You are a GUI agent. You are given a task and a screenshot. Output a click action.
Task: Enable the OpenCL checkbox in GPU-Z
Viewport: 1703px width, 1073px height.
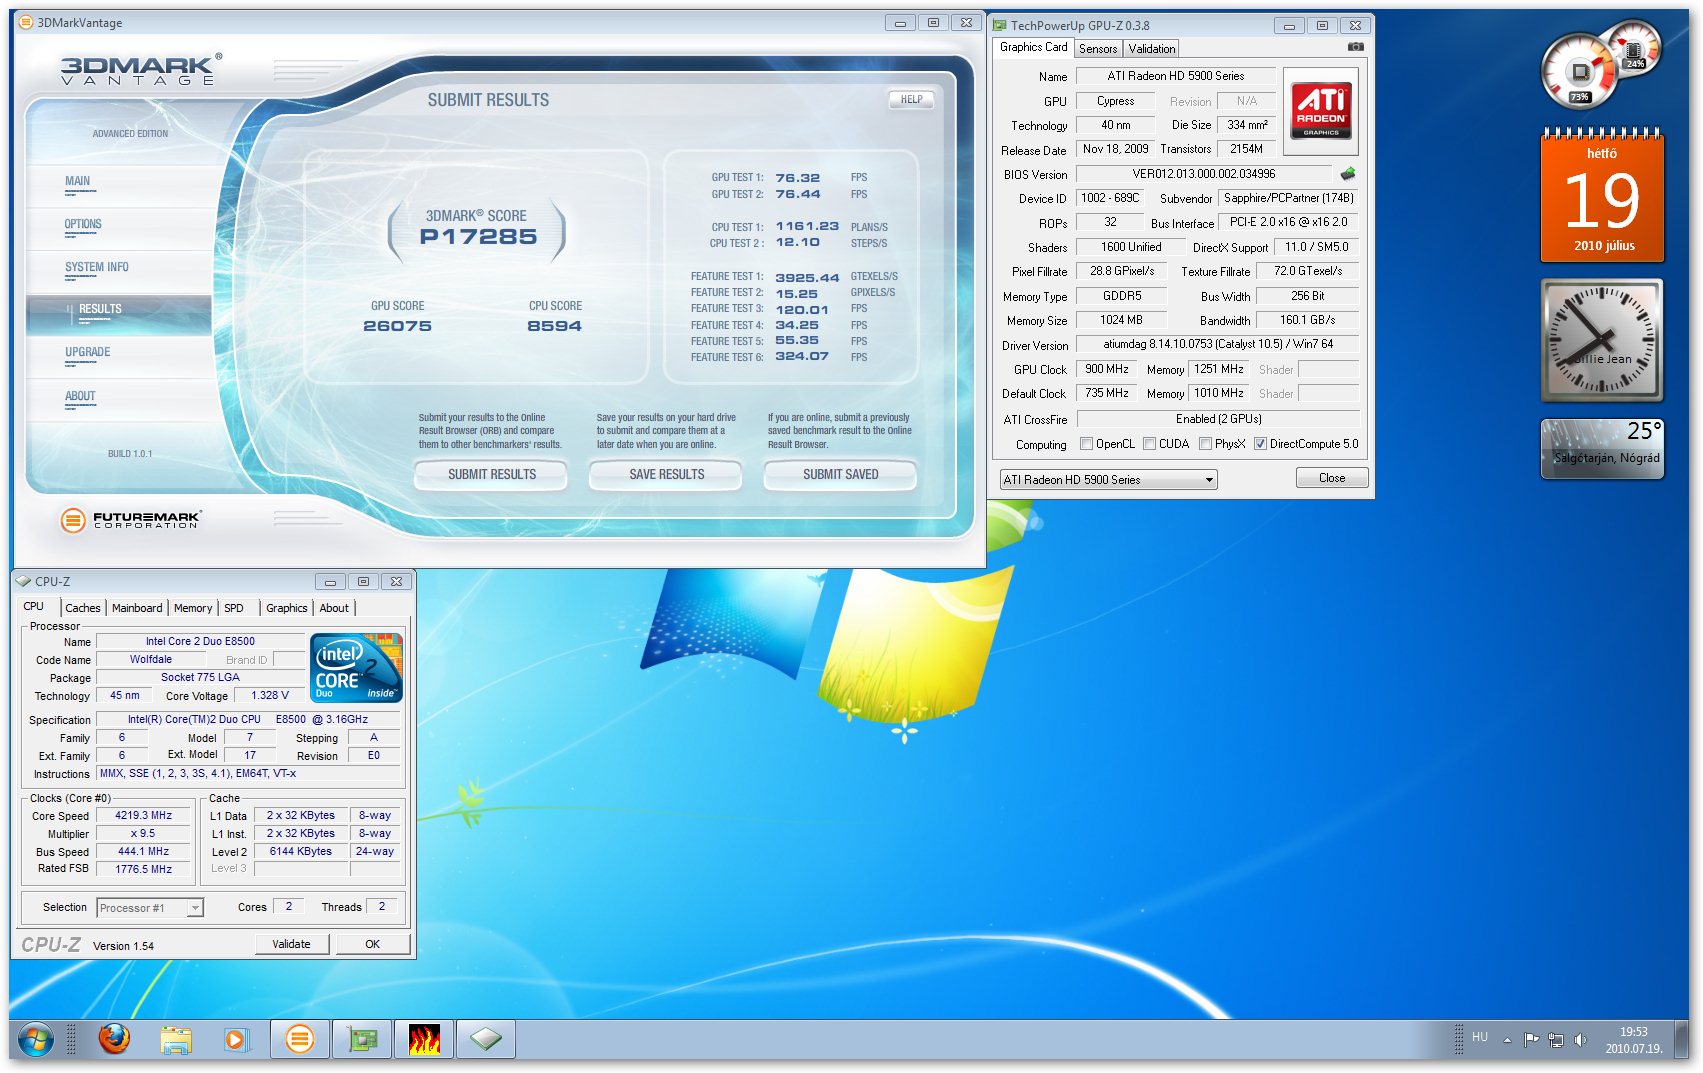pyautogui.click(x=1086, y=444)
